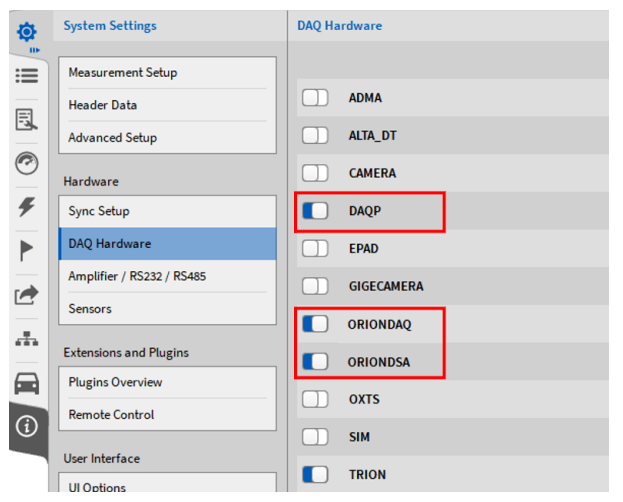The height and width of the screenshot is (502, 623).
Task: Open the network hierarchy sidebar icon
Action: [27, 338]
